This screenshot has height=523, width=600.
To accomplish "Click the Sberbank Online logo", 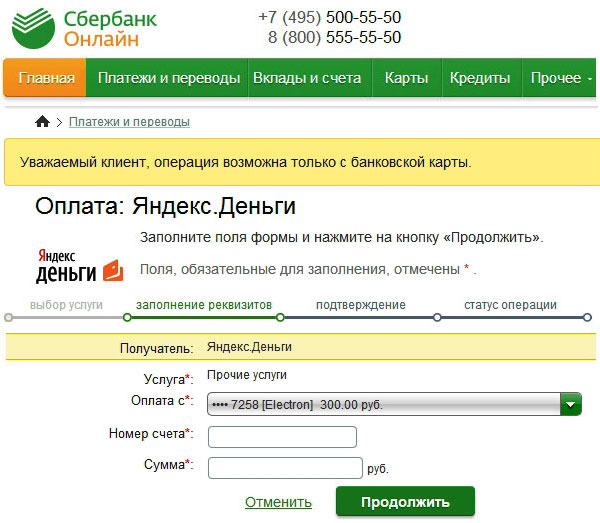I will pos(84,29).
